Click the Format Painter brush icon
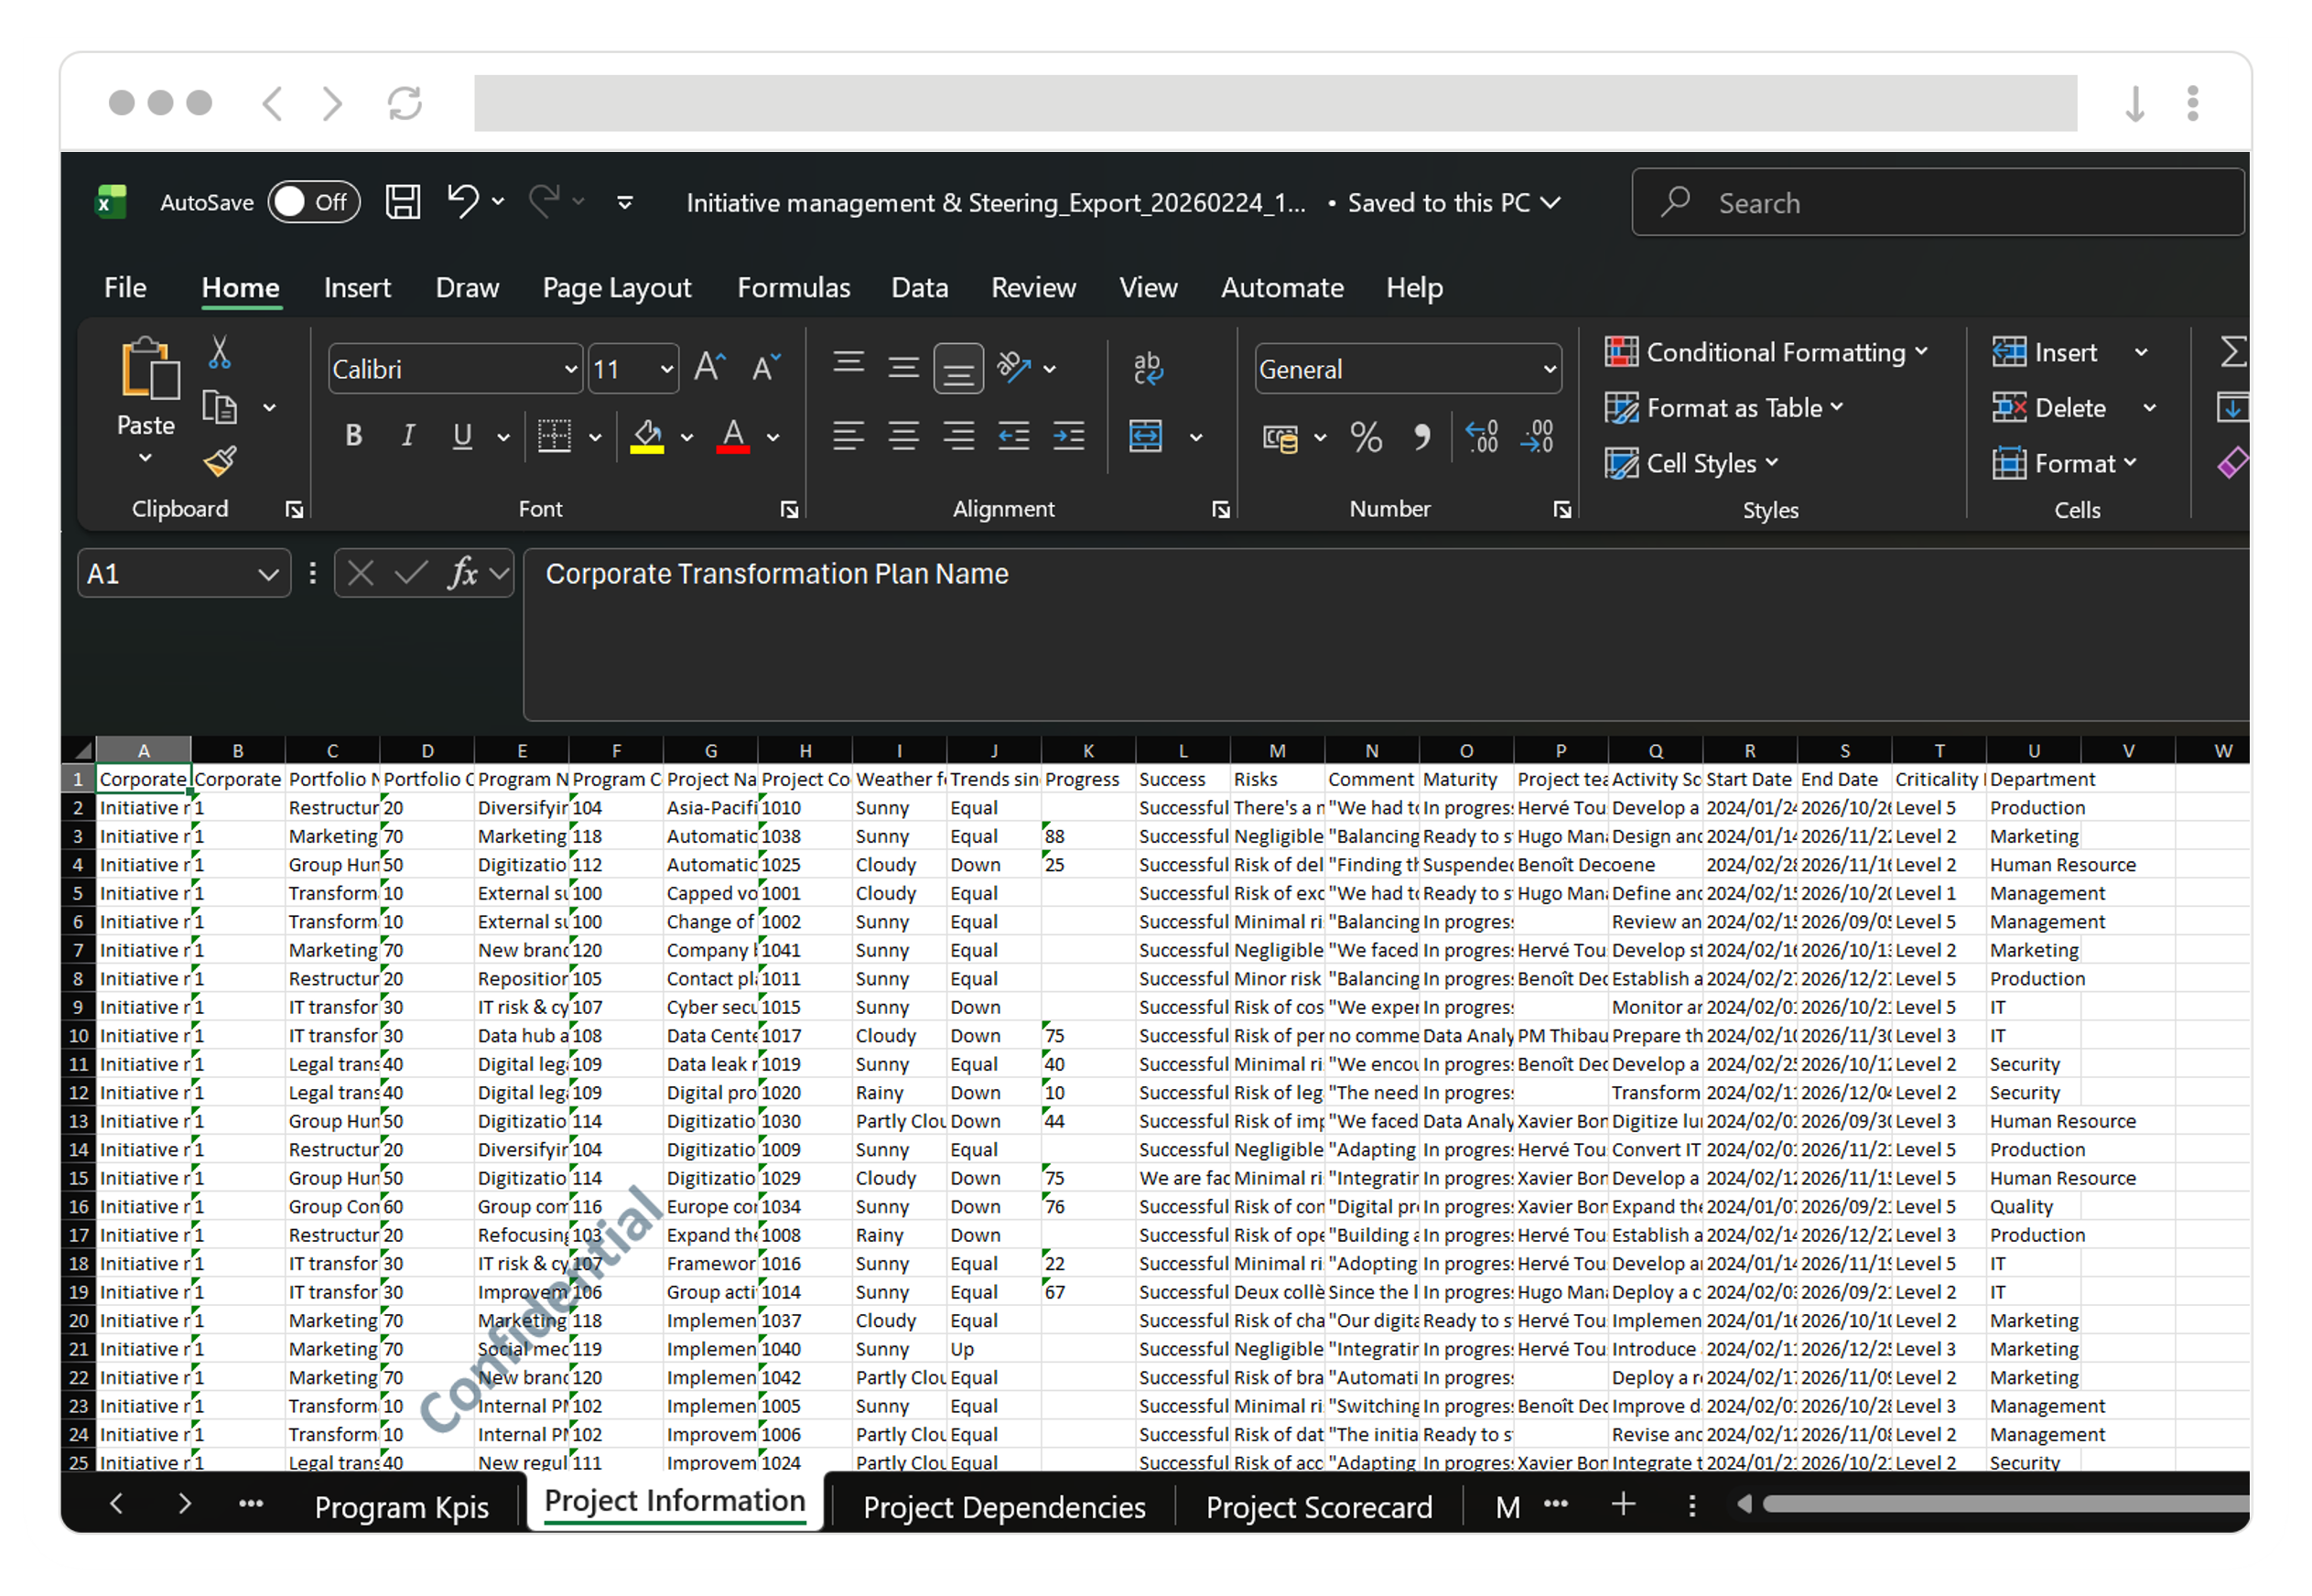 tap(220, 461)
